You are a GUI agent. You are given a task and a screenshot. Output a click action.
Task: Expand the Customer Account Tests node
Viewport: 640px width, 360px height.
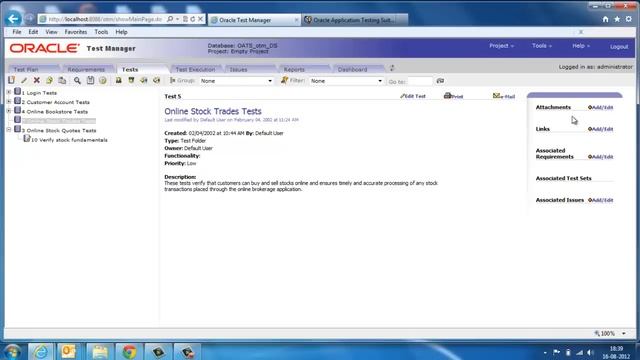click(x=9, y=102)
